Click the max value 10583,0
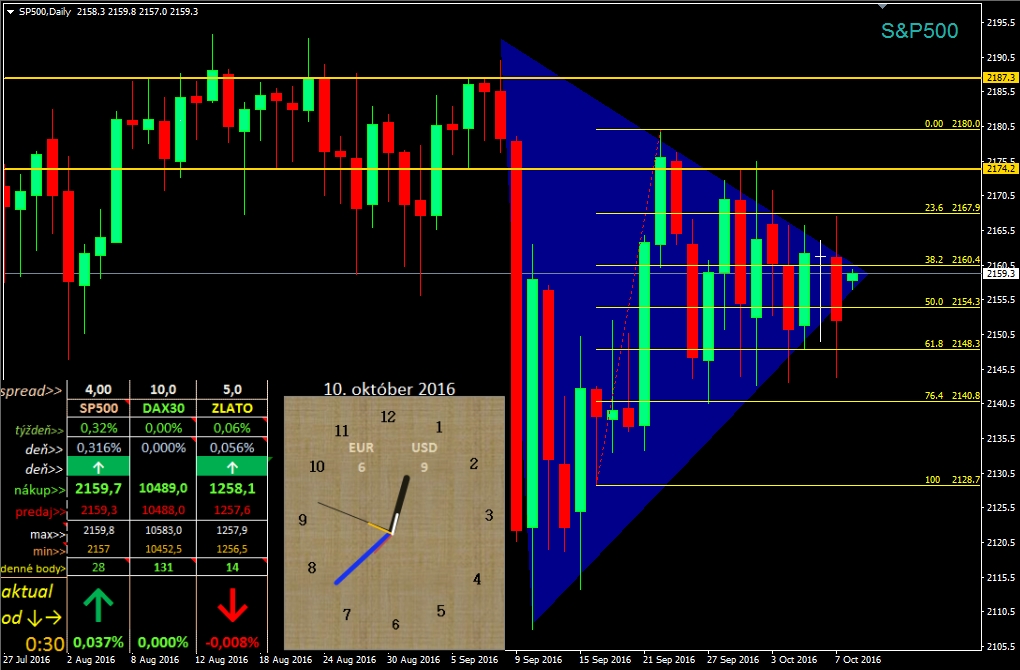The image size is (1020, 670). (x=163, y=530)
